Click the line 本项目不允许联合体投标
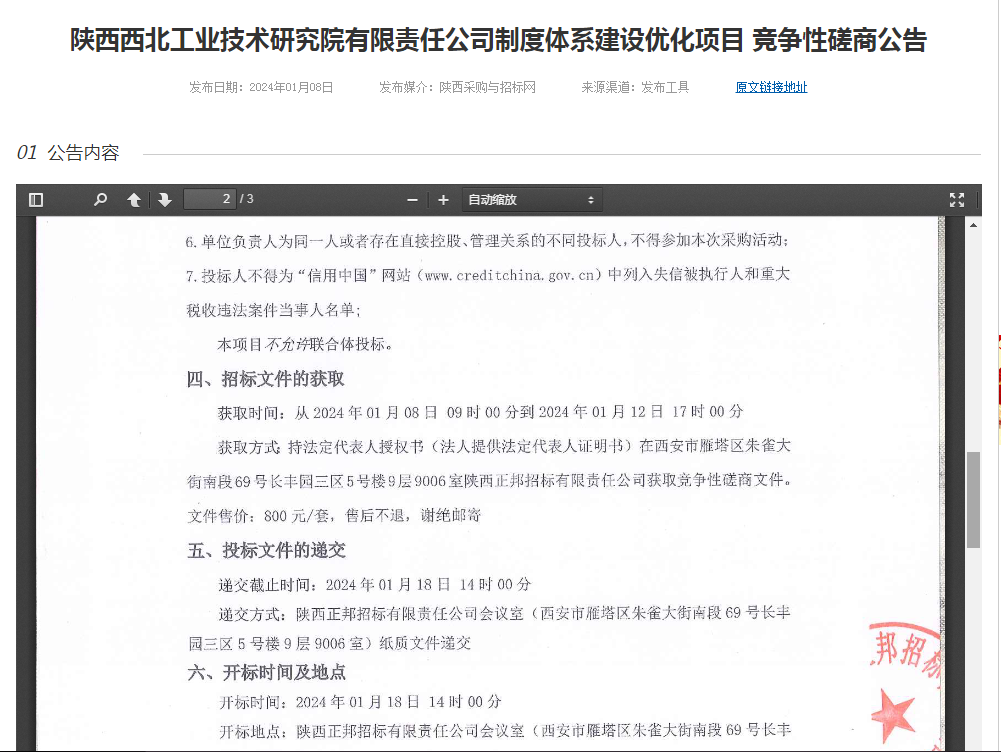The height and width of the screenshot is (752, 1001). tap(305, 345)
